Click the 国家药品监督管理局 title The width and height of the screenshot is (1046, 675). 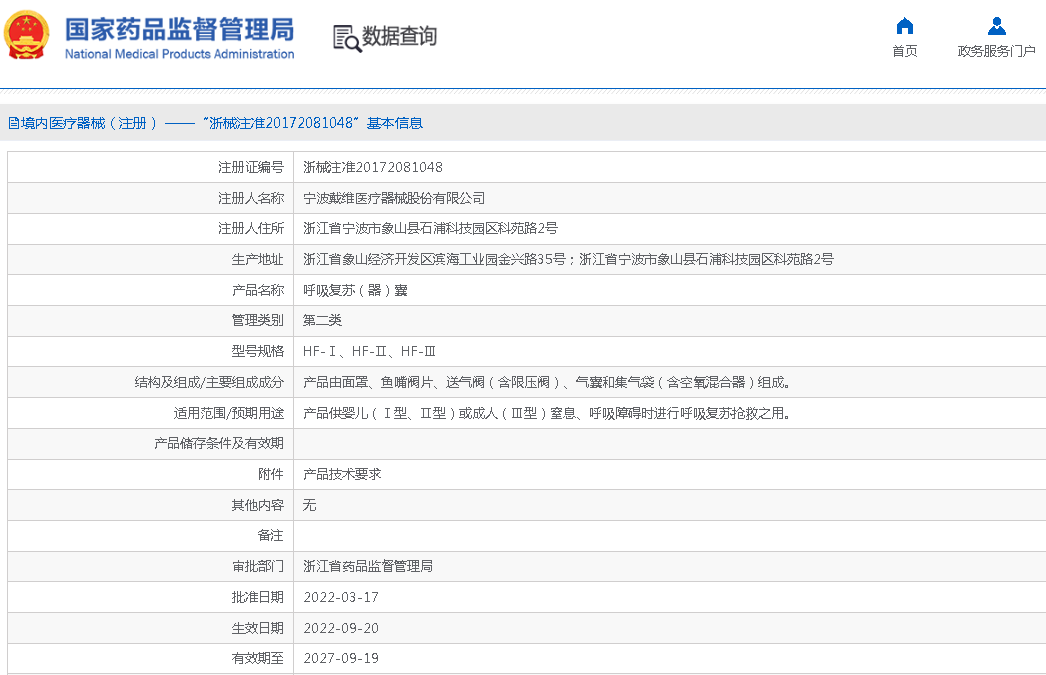pyautogui.click(x=179, y=30)
